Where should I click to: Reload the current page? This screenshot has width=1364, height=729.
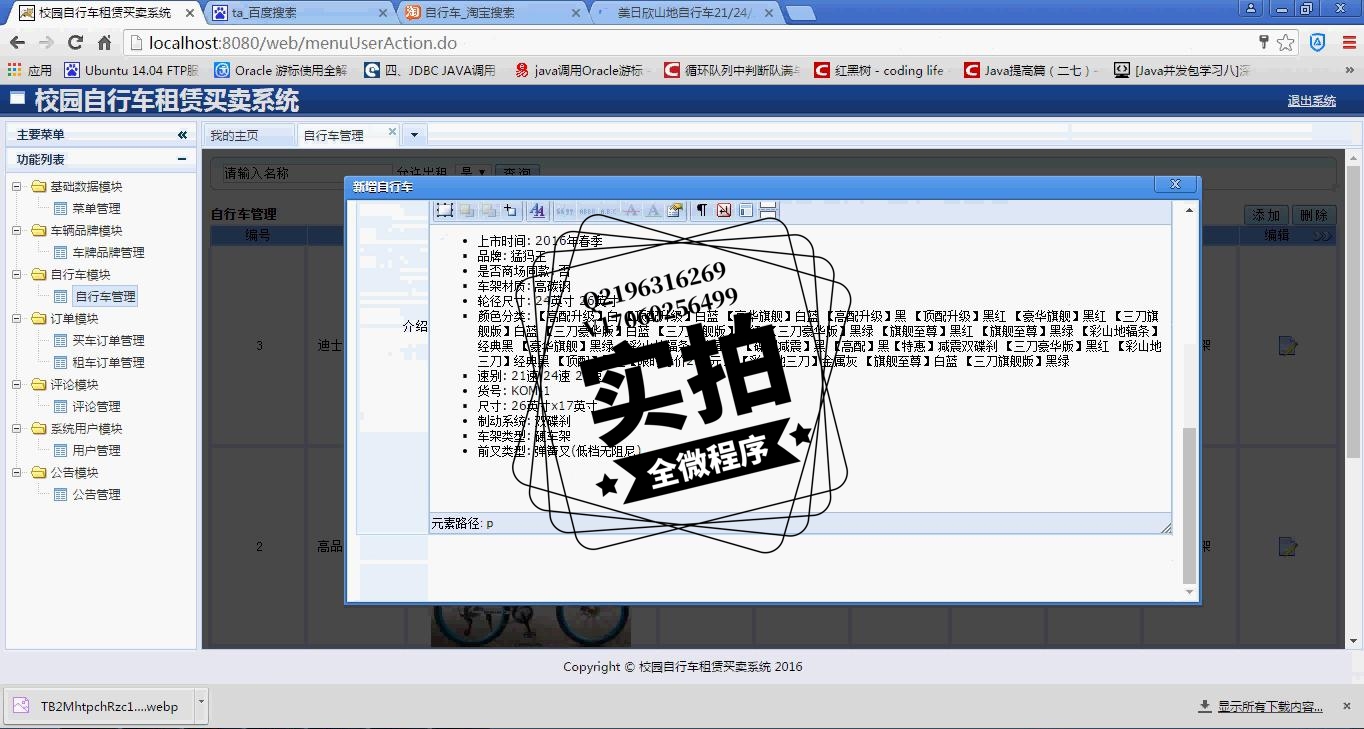(x=75, y=43)
